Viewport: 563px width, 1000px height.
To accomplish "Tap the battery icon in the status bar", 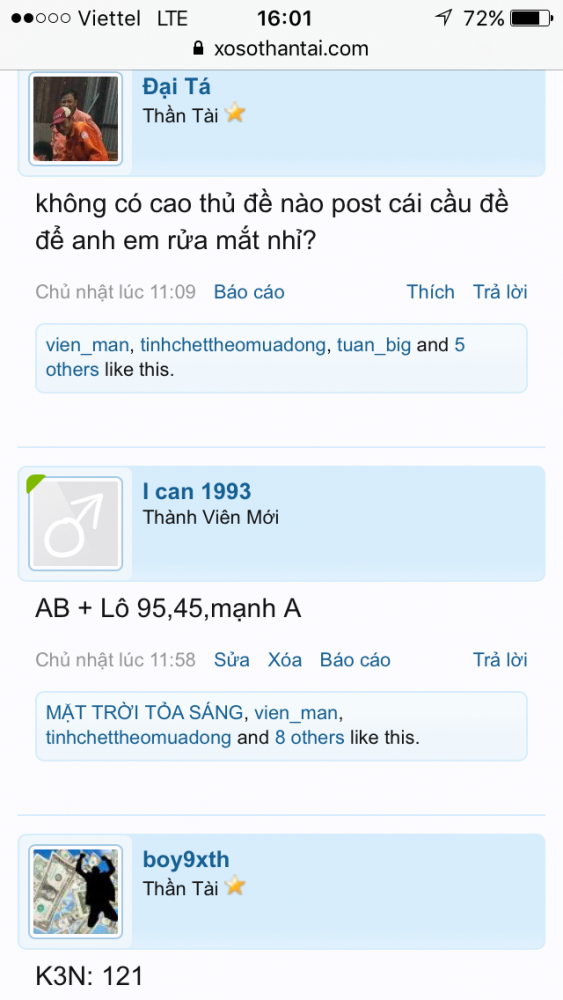I will point(532,18).
